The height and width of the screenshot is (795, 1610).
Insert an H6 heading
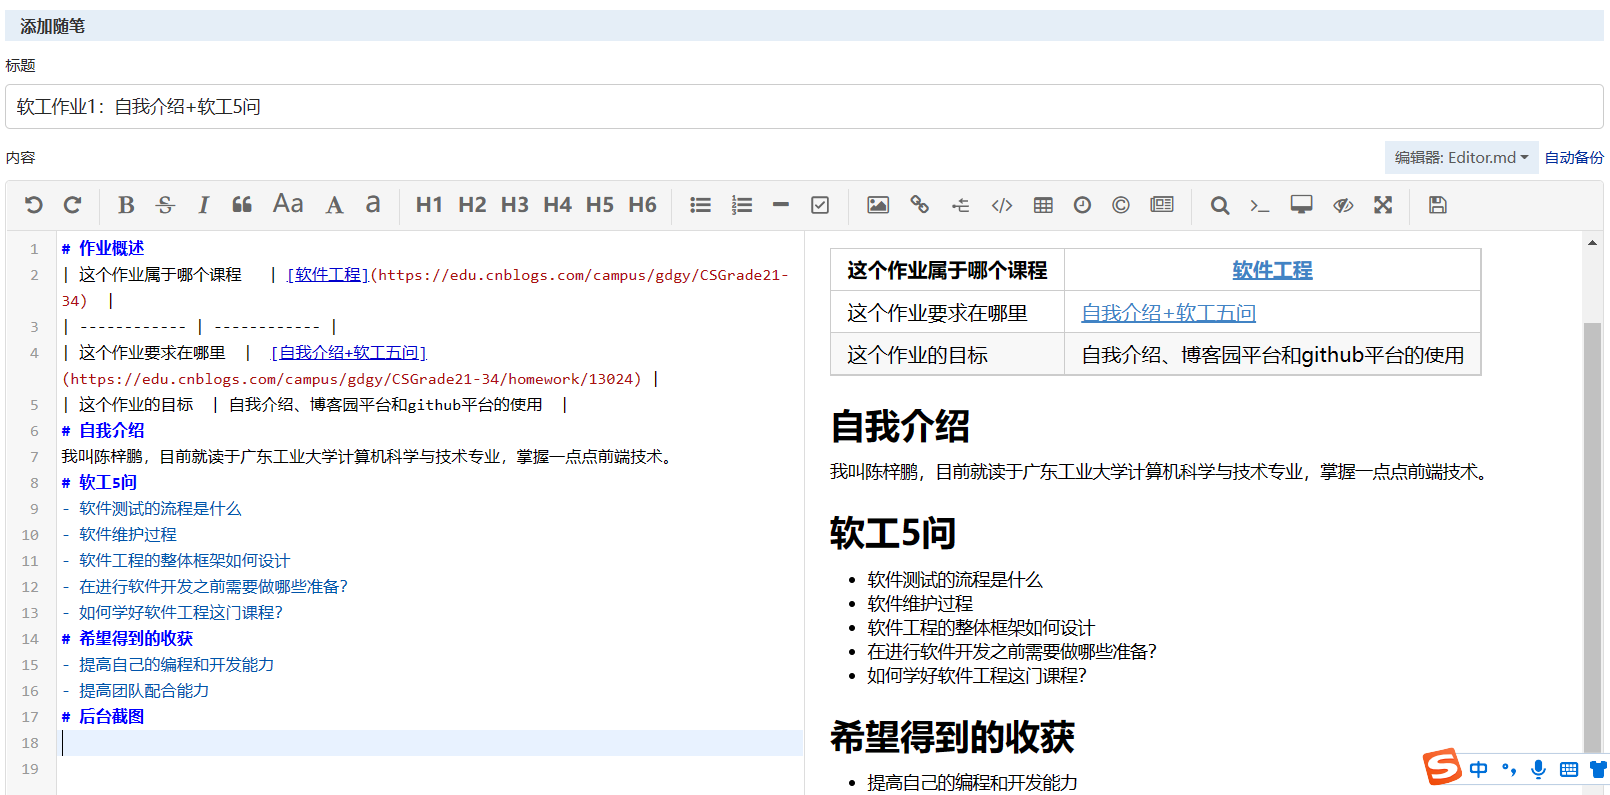pyautogui.click(x=643, y=205)
